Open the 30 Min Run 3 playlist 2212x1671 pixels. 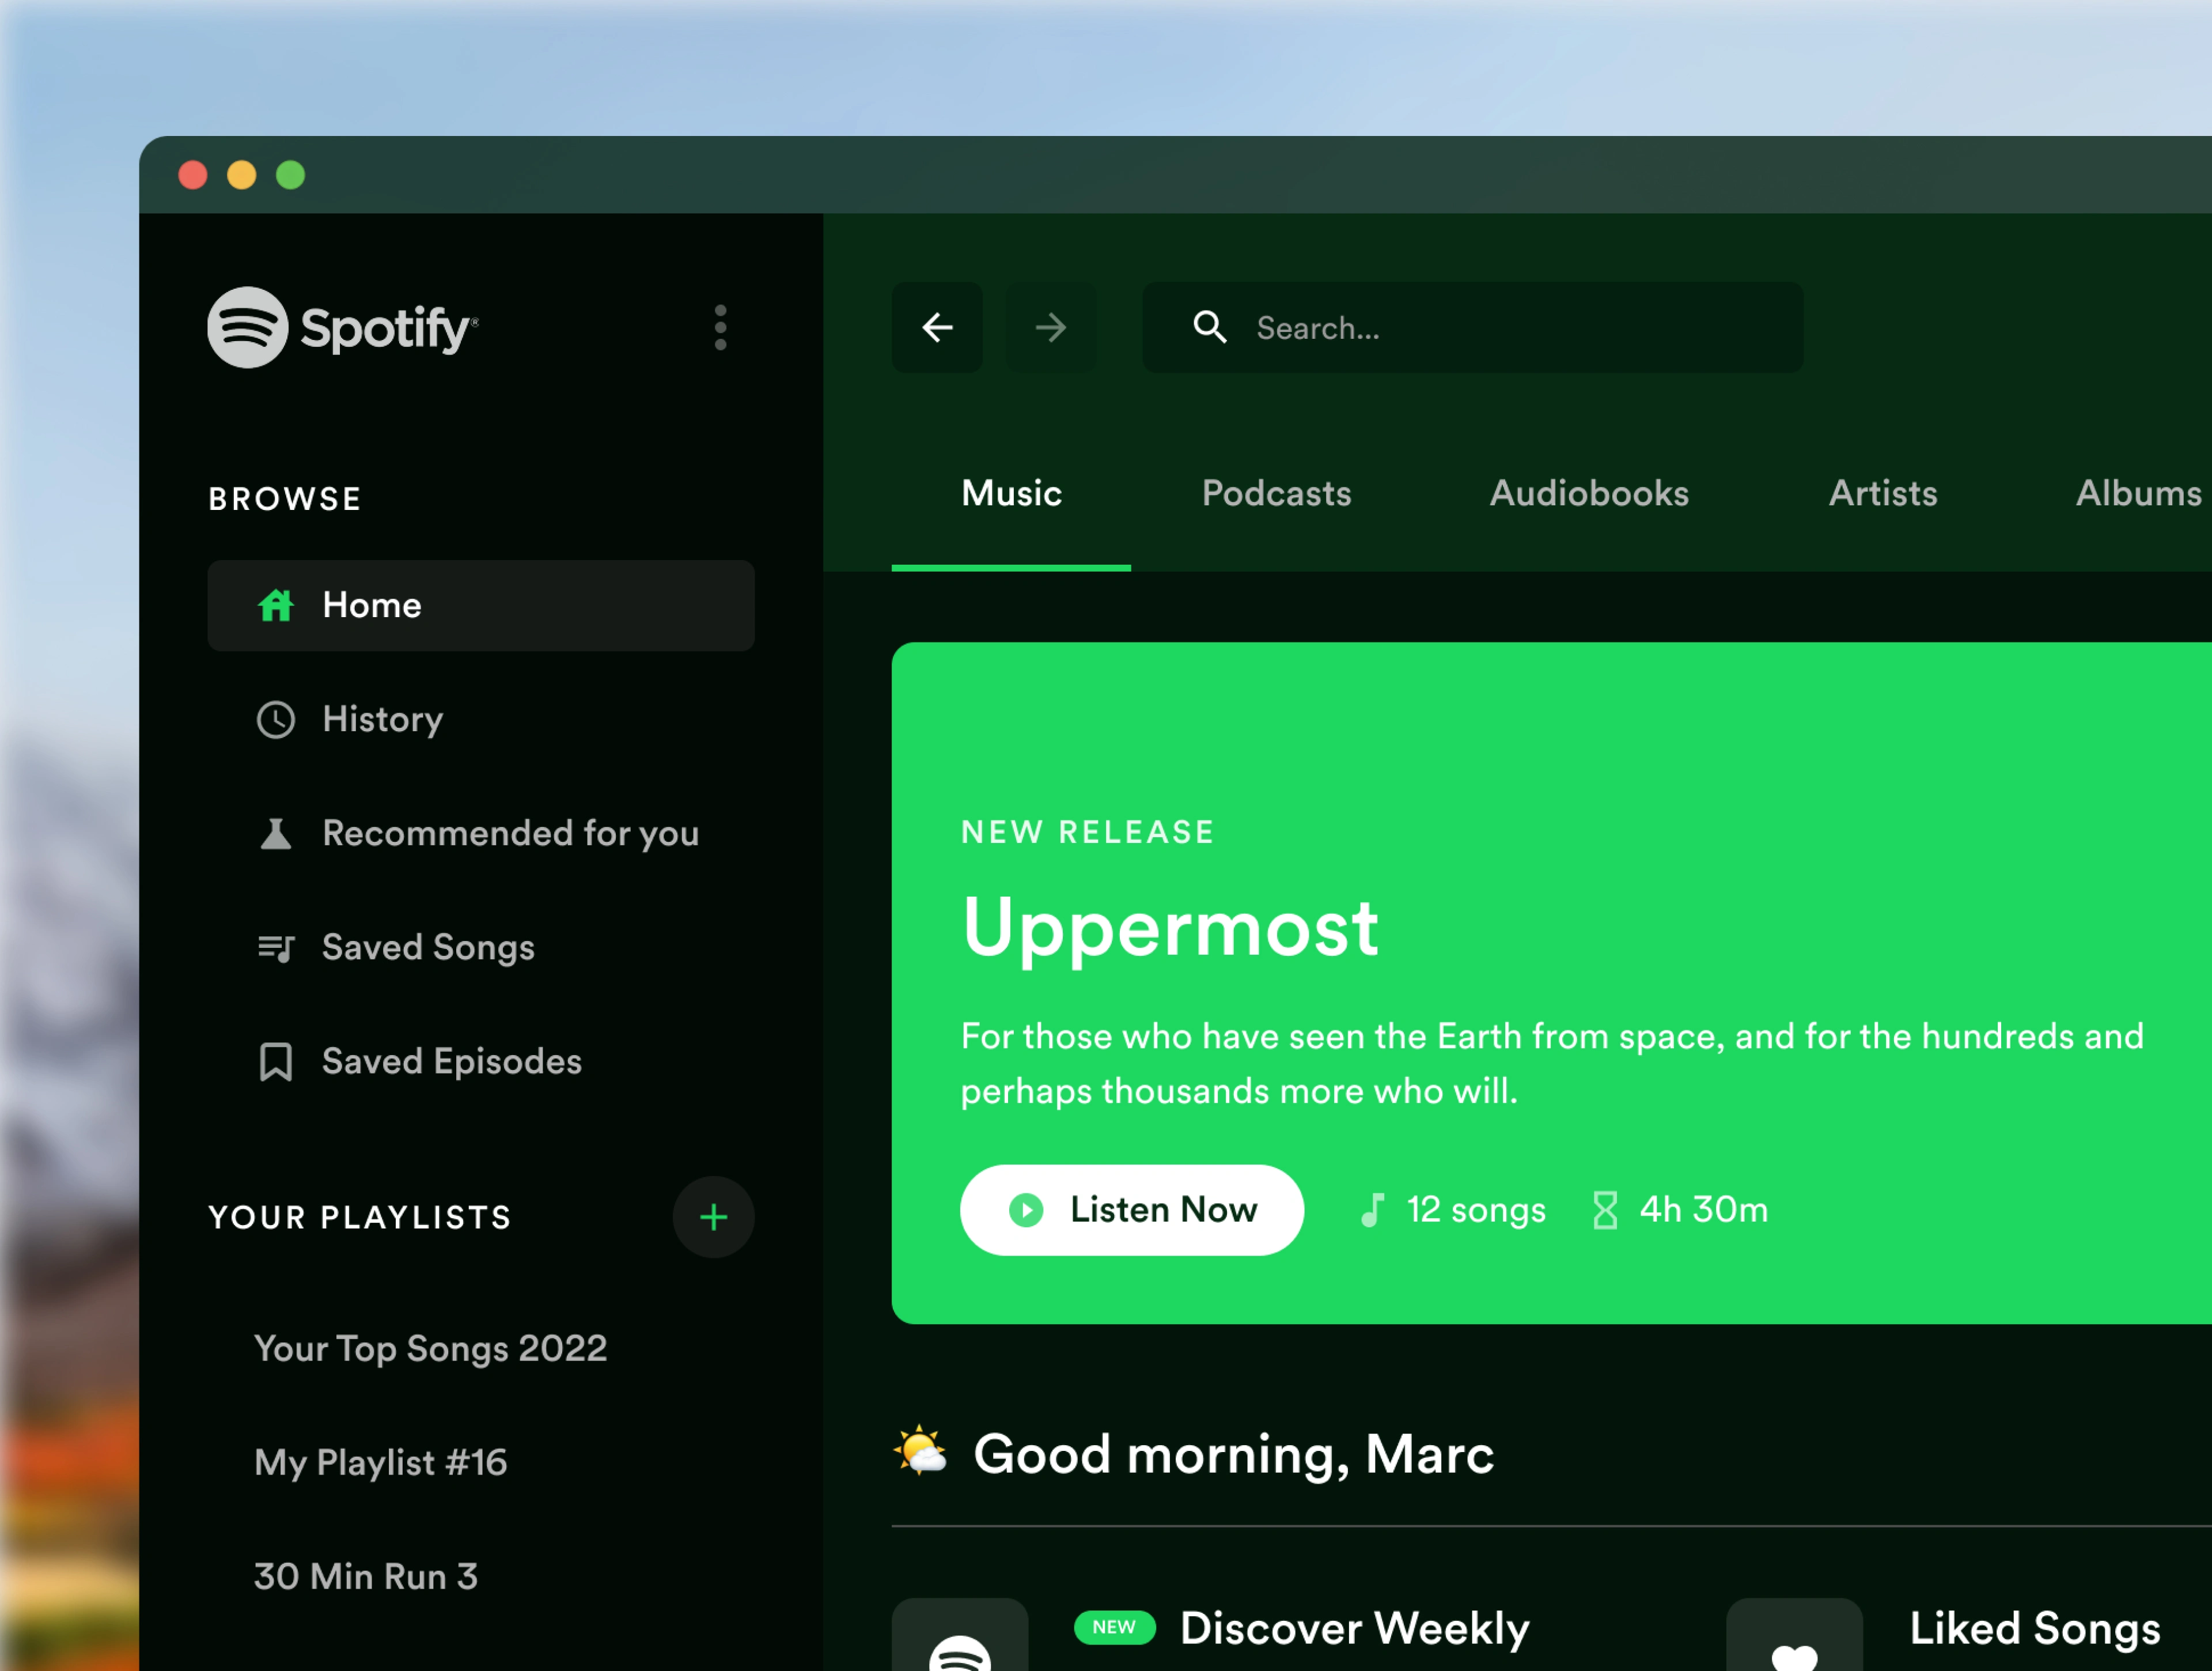coord(366,1576)
